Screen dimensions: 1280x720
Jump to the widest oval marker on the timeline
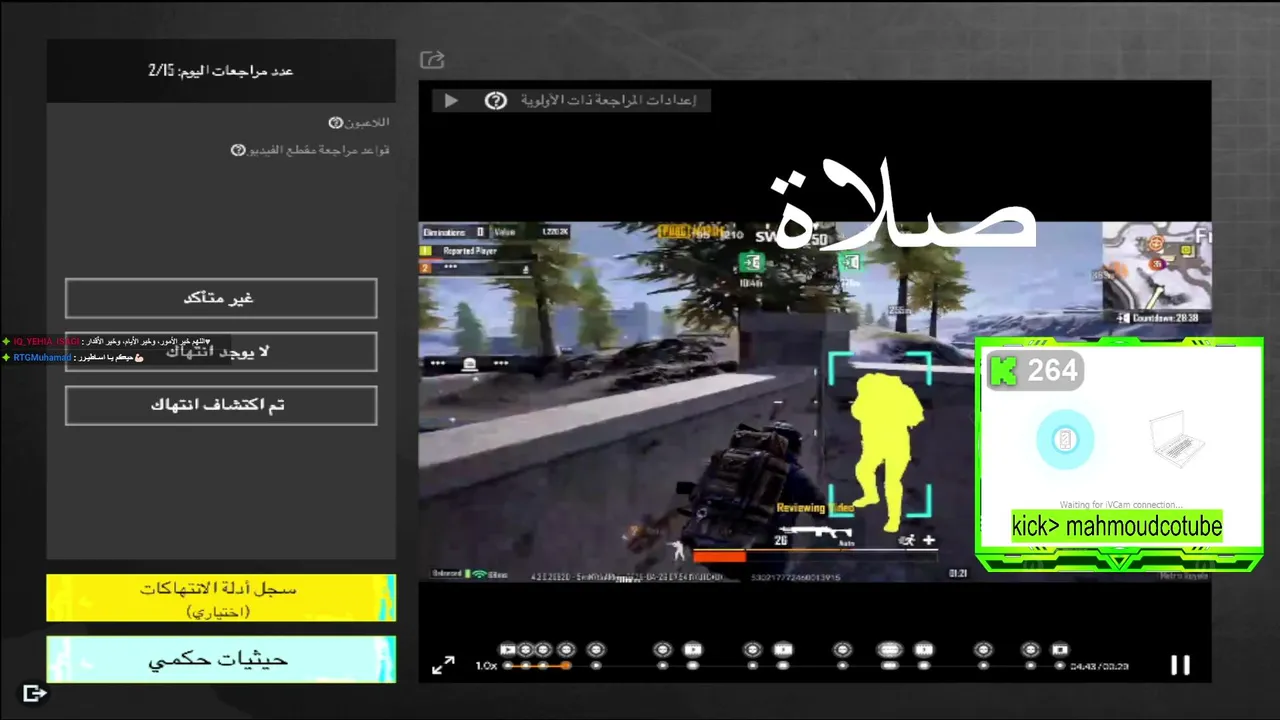pos(889,650)
